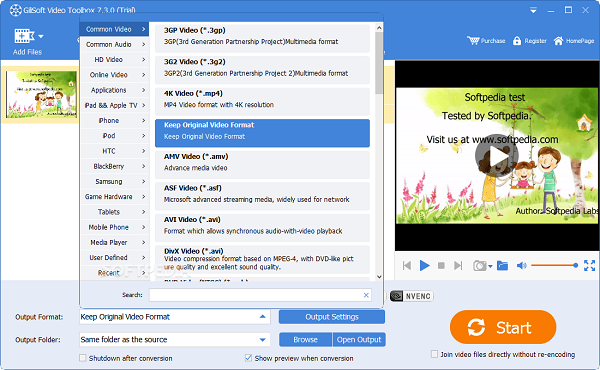Select the Common Audio category
The image size is (600, 370).
click(114, 44)
